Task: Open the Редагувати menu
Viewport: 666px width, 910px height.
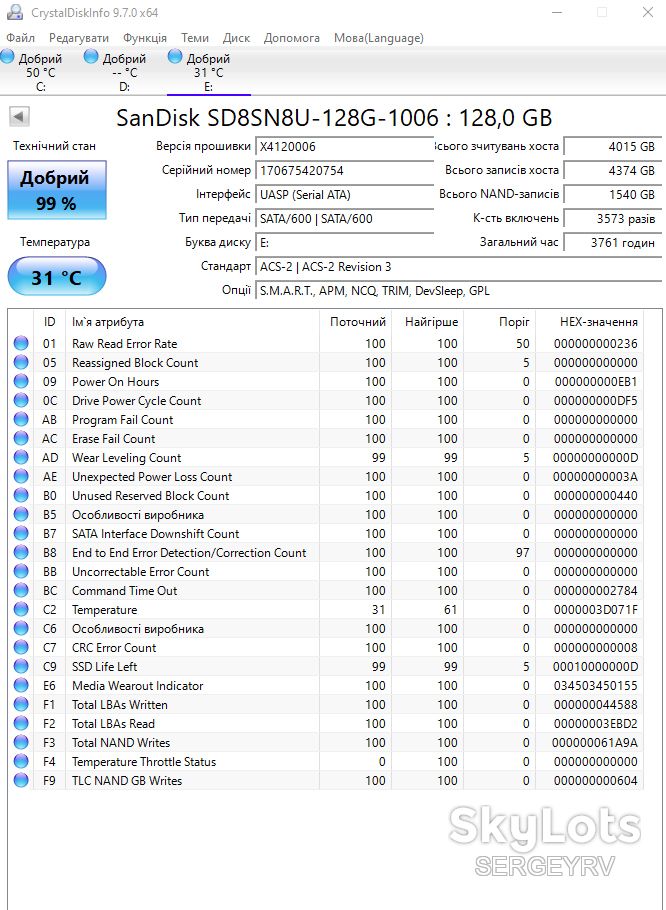Action: pos(79,38)
